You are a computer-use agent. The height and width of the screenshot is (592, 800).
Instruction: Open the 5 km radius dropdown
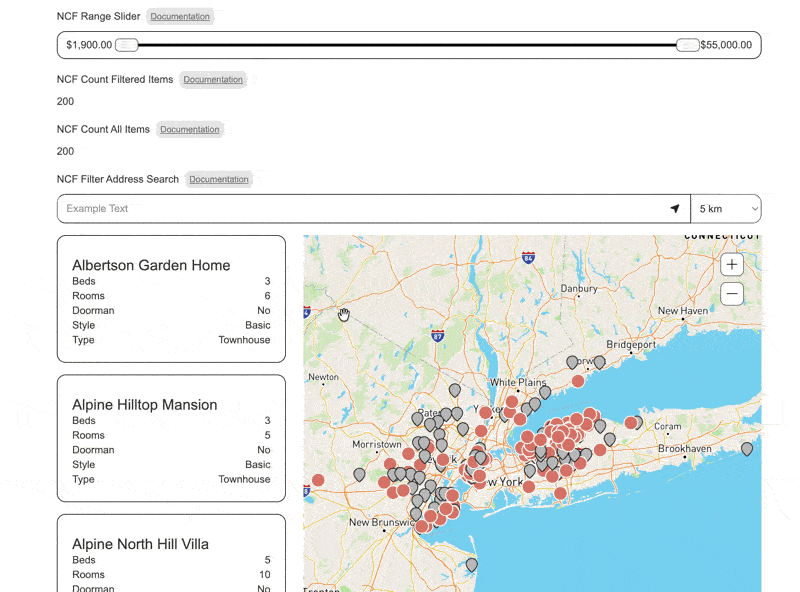[x=726, y=209]
